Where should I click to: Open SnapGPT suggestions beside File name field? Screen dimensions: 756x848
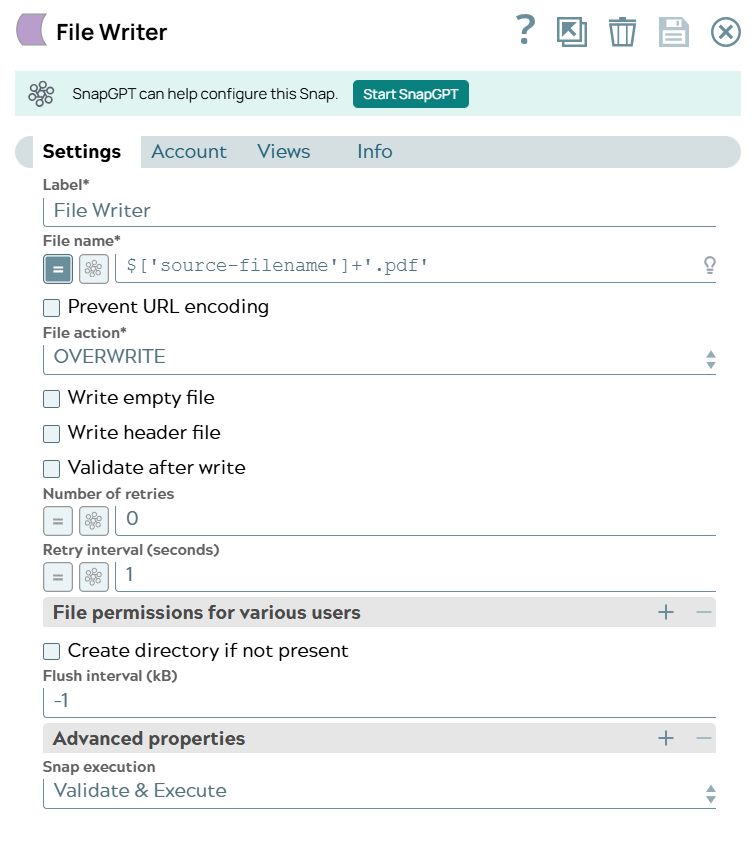[x=94, y=268]
